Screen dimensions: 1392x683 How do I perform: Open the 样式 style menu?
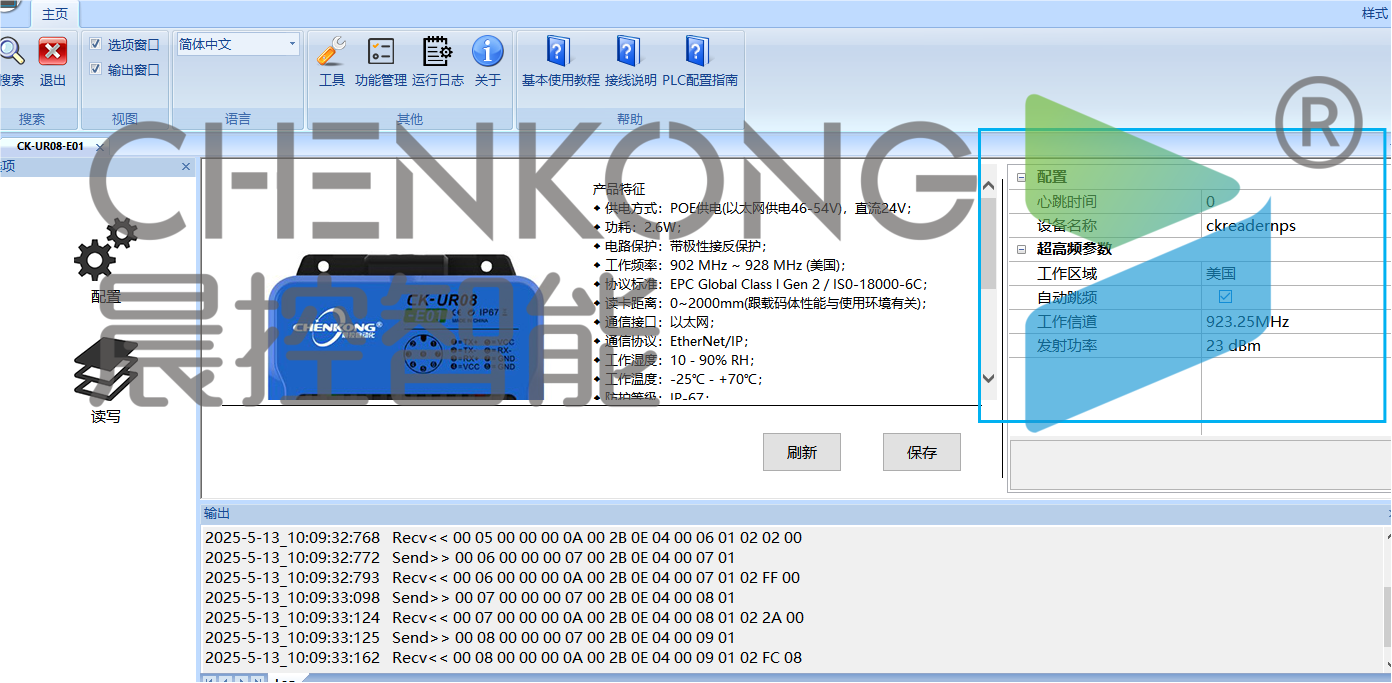[1375, 13]
